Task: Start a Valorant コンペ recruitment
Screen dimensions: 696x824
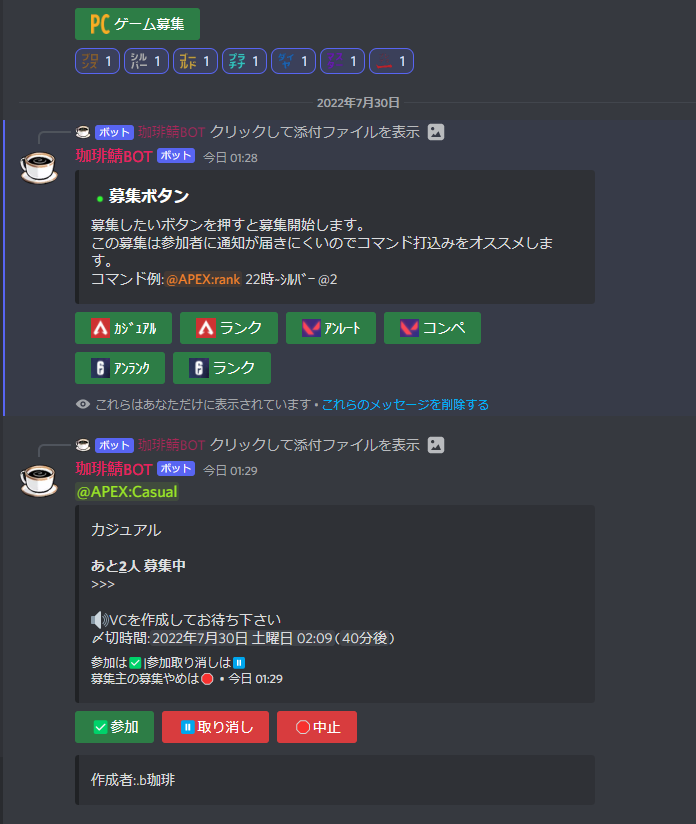Action: [x=432, y=328]
